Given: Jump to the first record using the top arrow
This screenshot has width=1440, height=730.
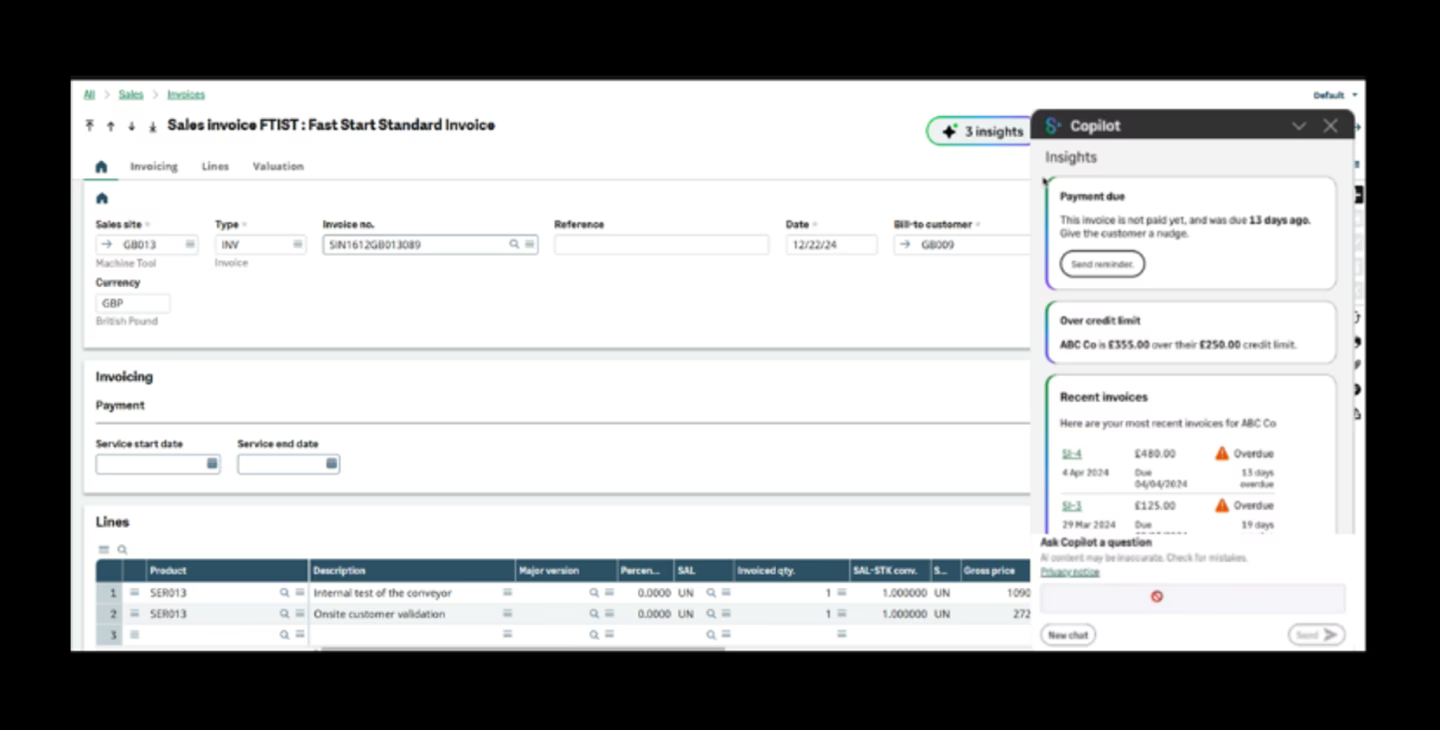Looking at the screenshot, I should click(89, 125).
